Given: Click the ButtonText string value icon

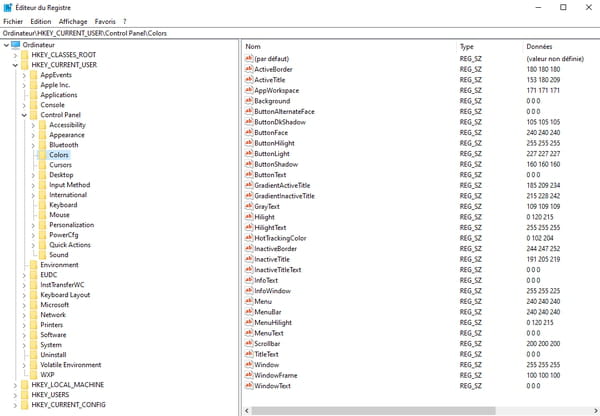Looking at the screenshot, I should click(249, 175).
